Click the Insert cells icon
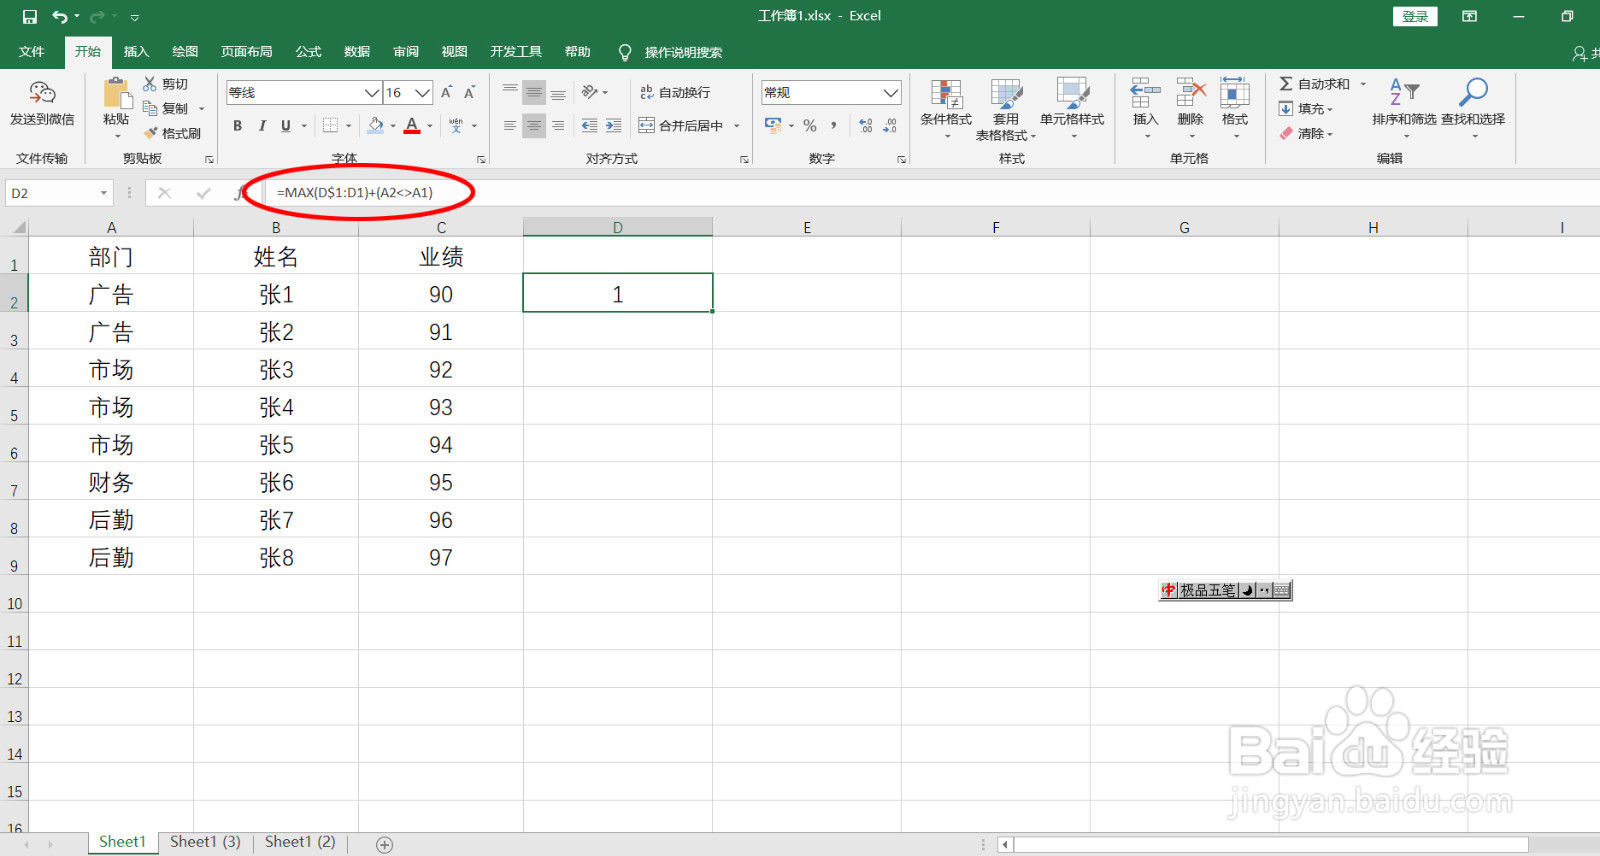This screenshot has width=1600, height=856. [x=1145, y=93]
